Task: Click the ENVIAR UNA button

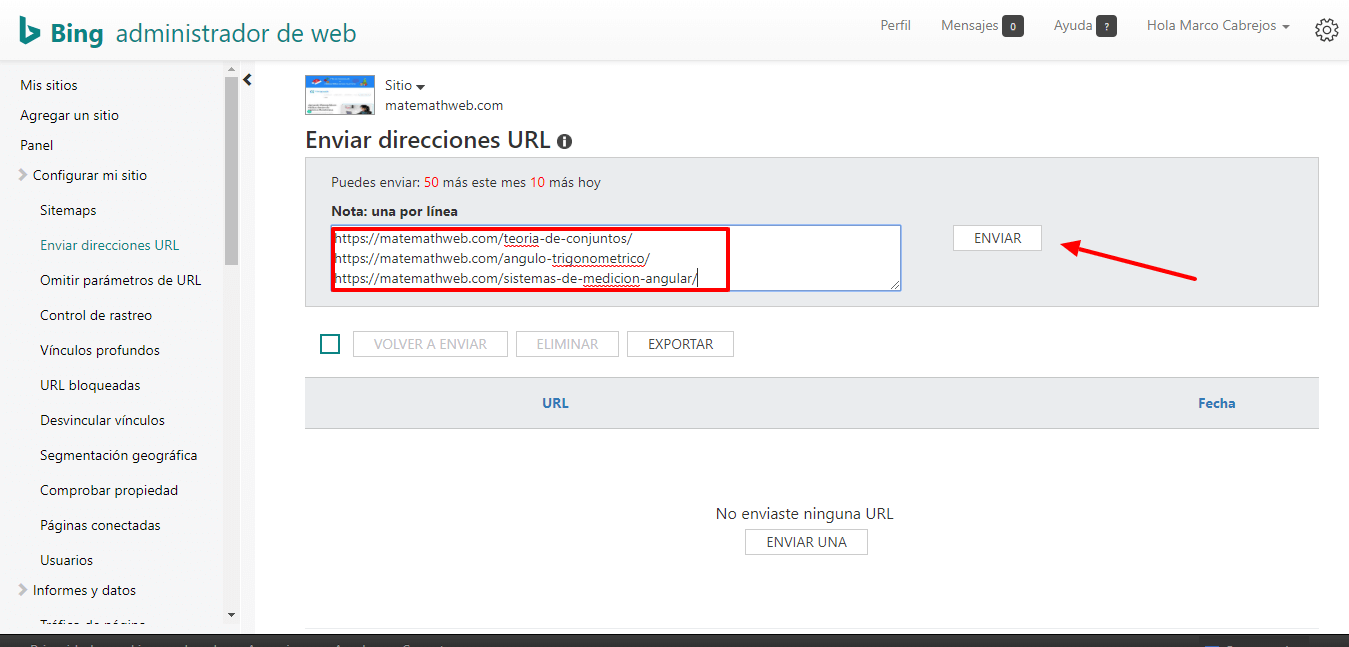Action: coord(806,542)
